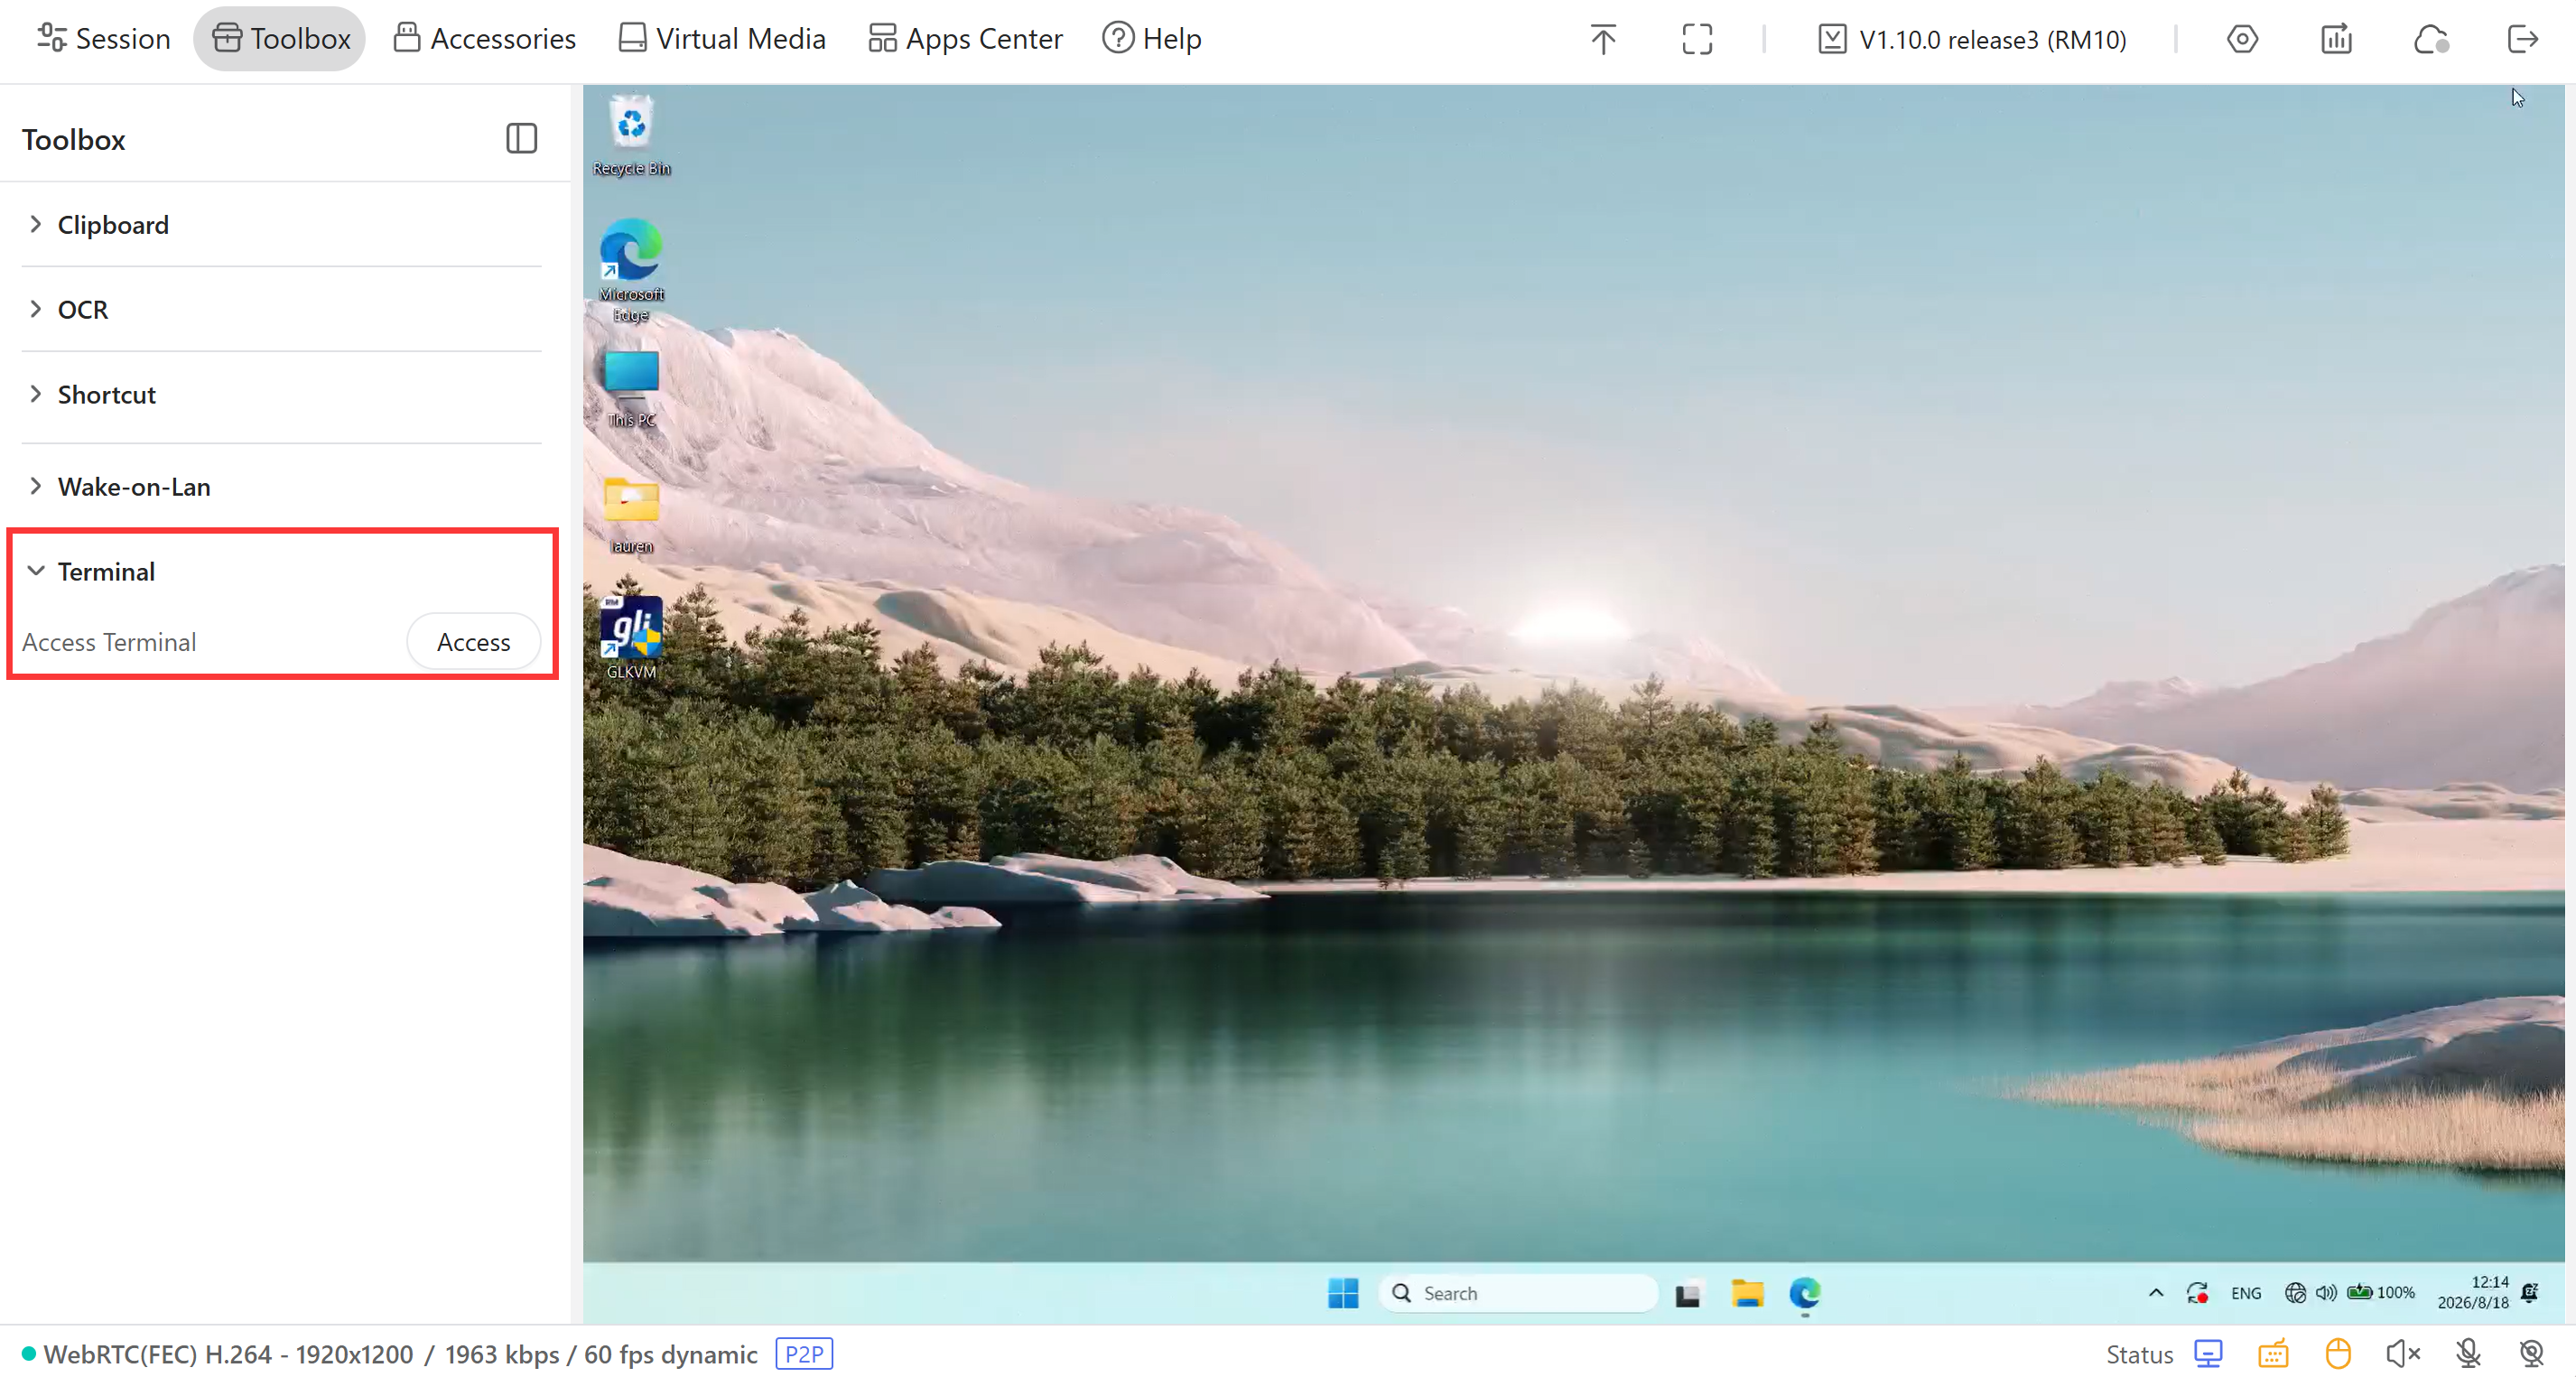The image size is (2576, 1377).
Task: Select the This PC desktop icon
Action: [x=631, y=389]
